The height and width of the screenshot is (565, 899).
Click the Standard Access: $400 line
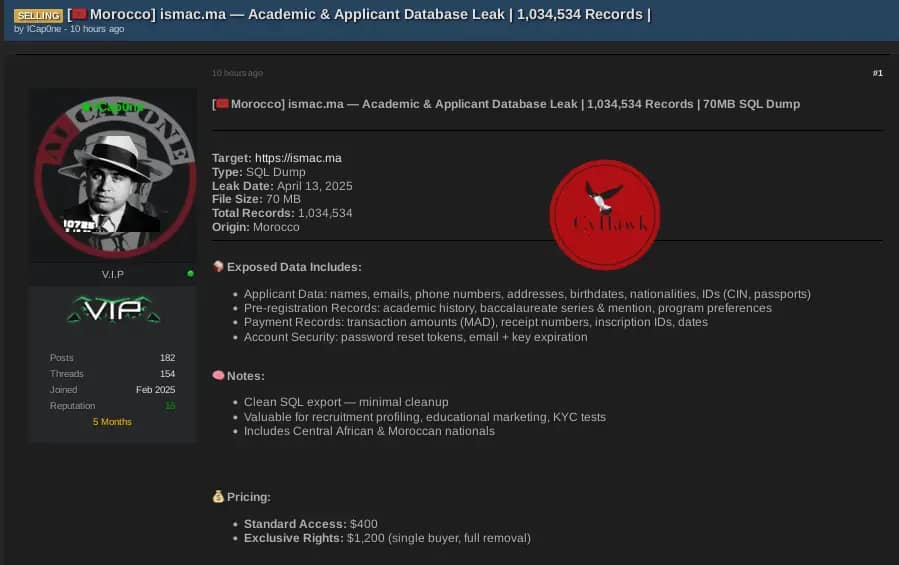(x=310, y=524)
